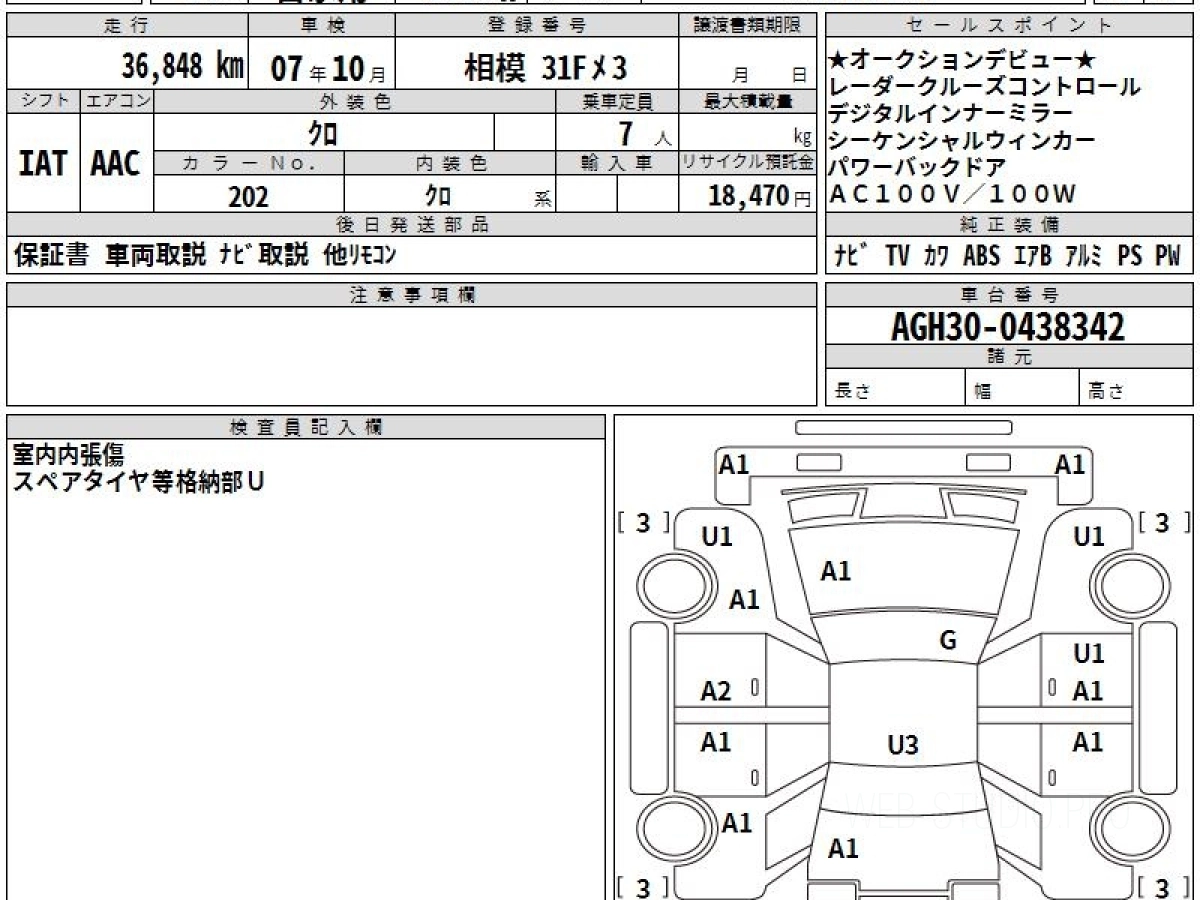Click the 検査員記入欄 header
This screenshot has height=900, width=1200.
pos(306,426)
